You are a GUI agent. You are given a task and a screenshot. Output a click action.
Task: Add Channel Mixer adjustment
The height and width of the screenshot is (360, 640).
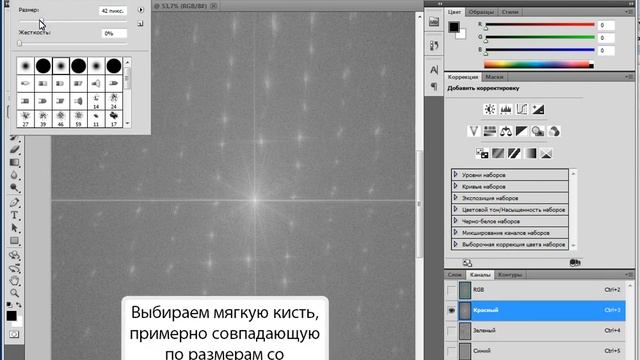coord(554,131)
